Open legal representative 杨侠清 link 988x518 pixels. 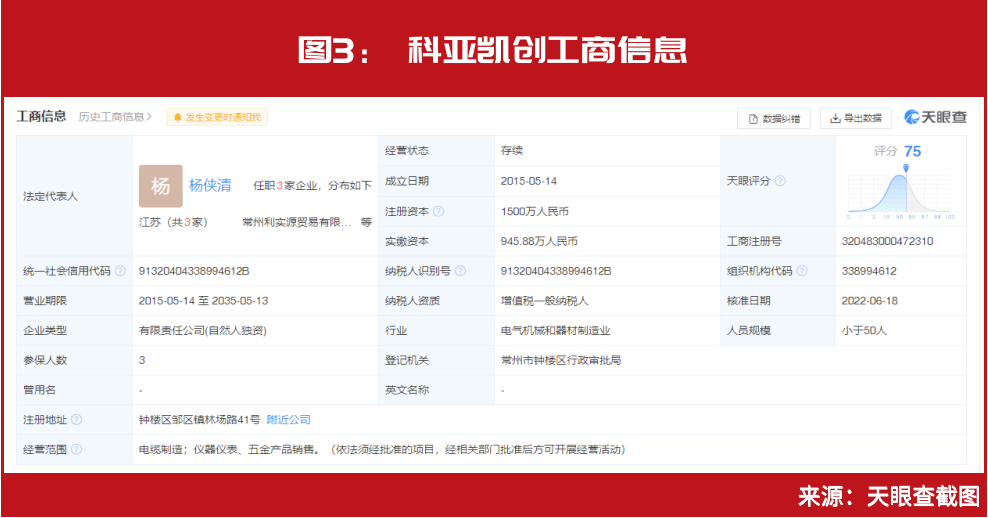(210, 185)
